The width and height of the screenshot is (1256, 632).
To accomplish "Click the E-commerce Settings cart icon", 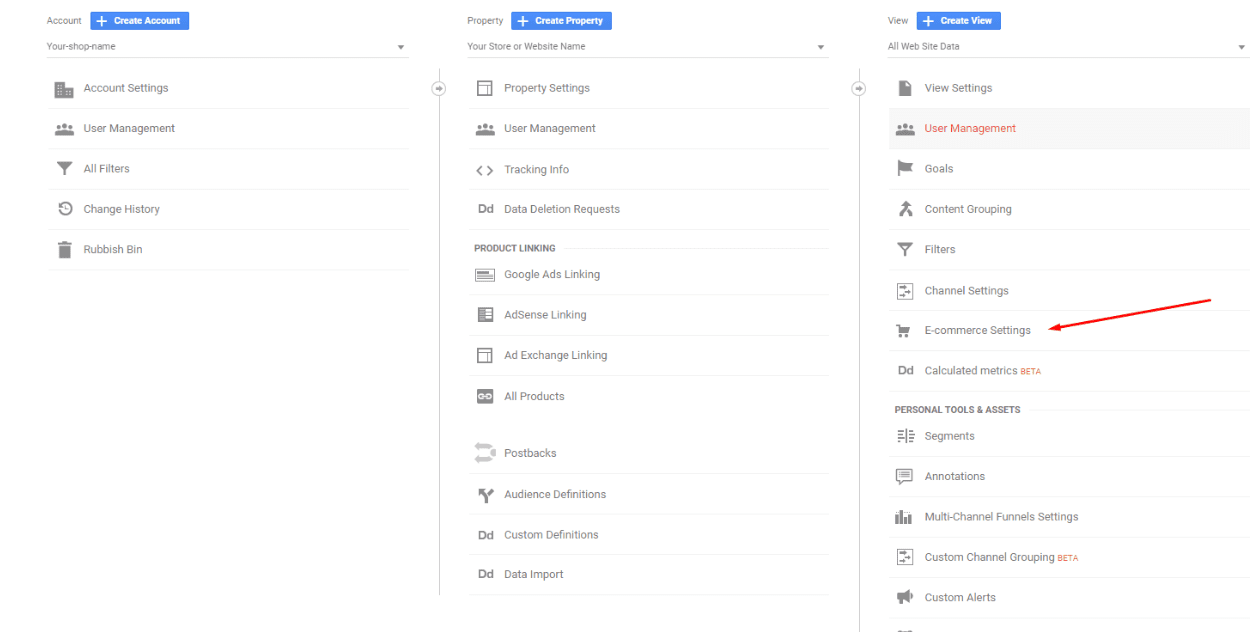I will click(x=904, y=331).
